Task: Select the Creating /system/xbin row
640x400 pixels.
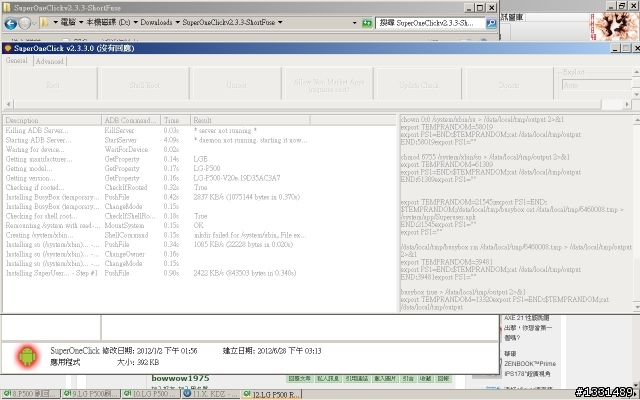Action: (x=157, y=235)
